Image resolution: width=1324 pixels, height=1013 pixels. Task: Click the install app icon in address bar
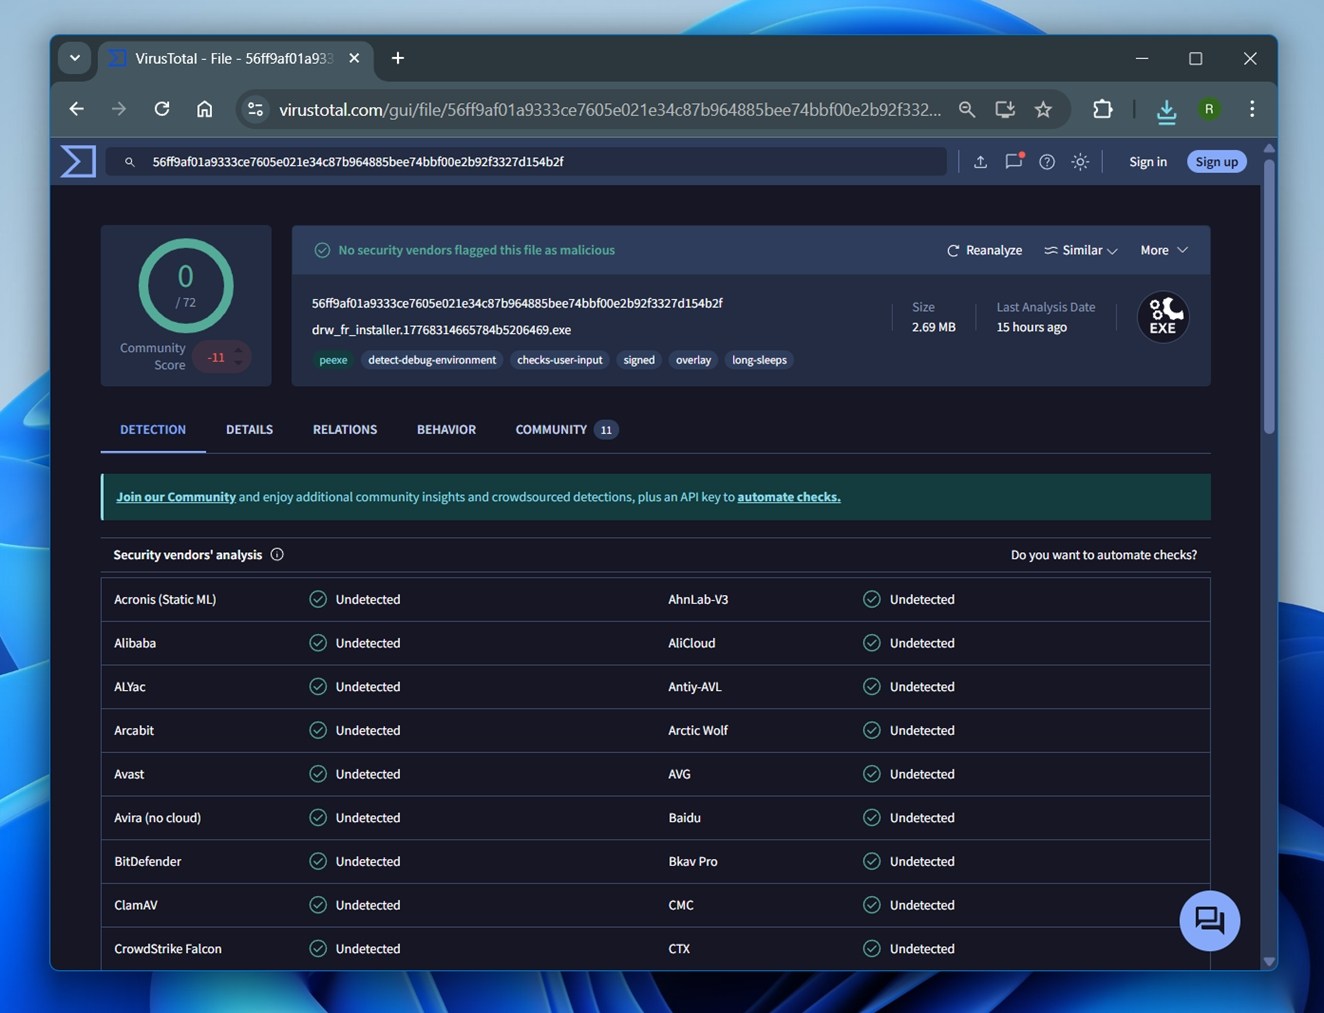click(x=1005, y=109)
